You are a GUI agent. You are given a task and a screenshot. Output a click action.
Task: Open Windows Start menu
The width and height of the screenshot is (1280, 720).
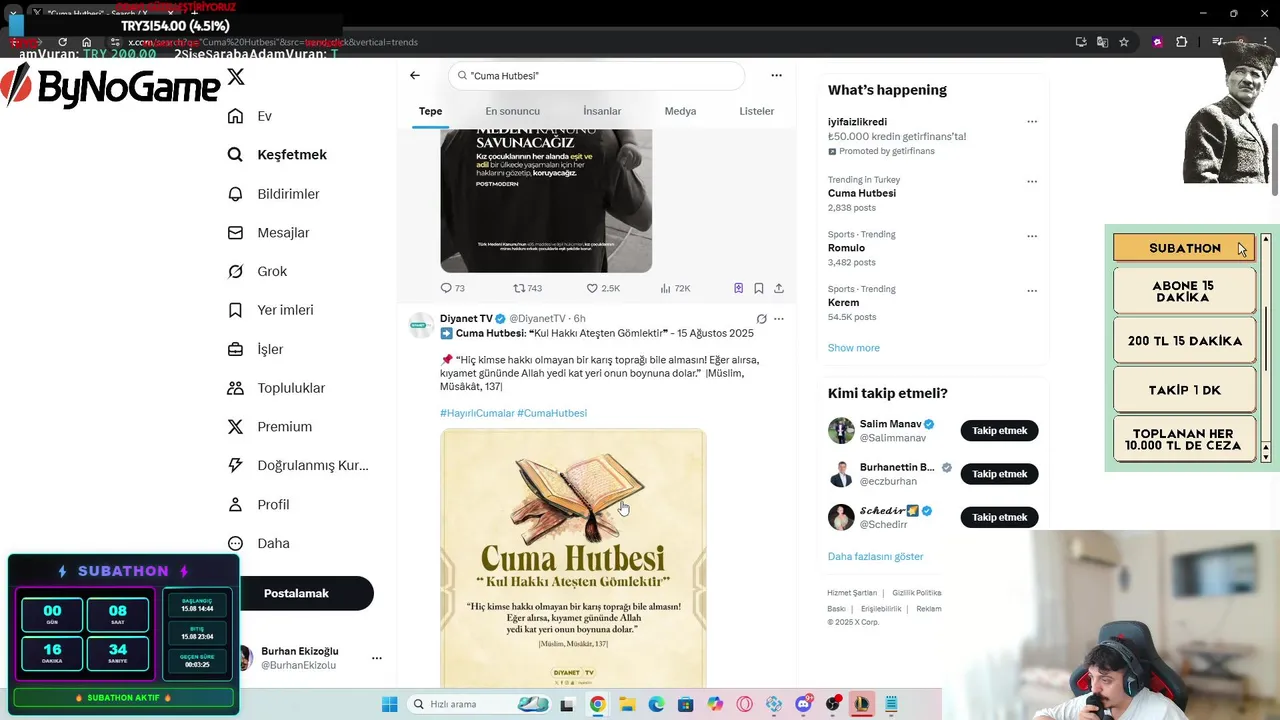pos(389,704)
